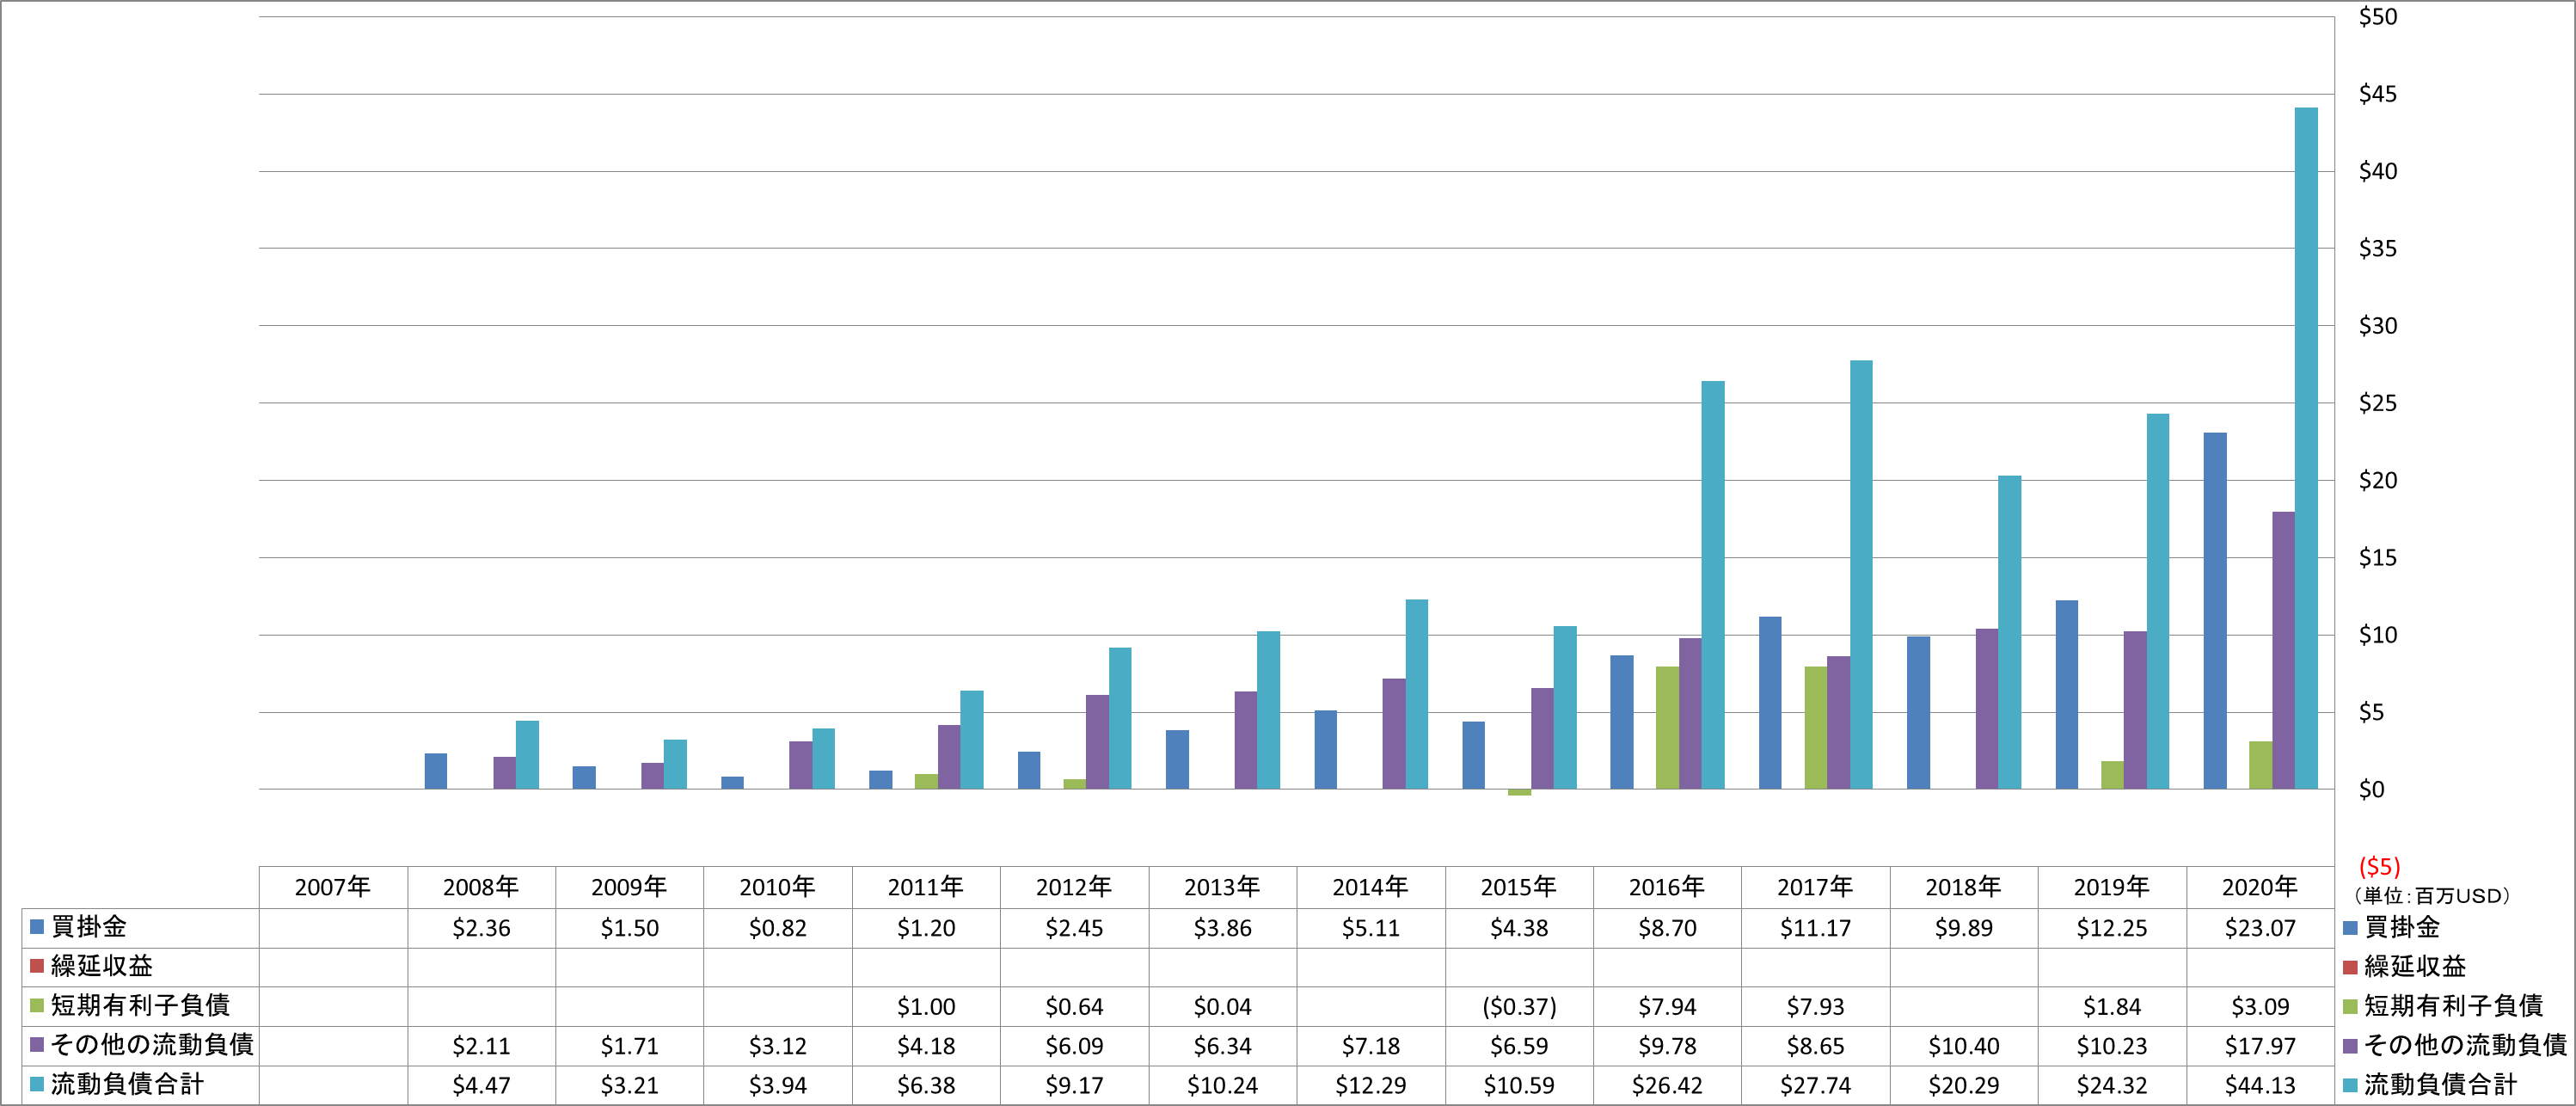The height and width of the screenshot is (1106, 2576).
Task: Click the 2020年 column header
Action: click(2260, 887)
